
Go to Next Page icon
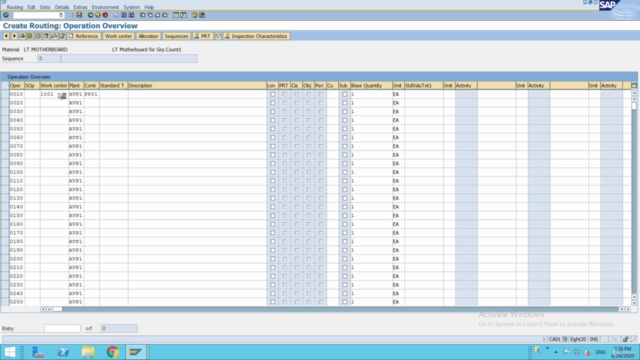[x=157, y=15]
